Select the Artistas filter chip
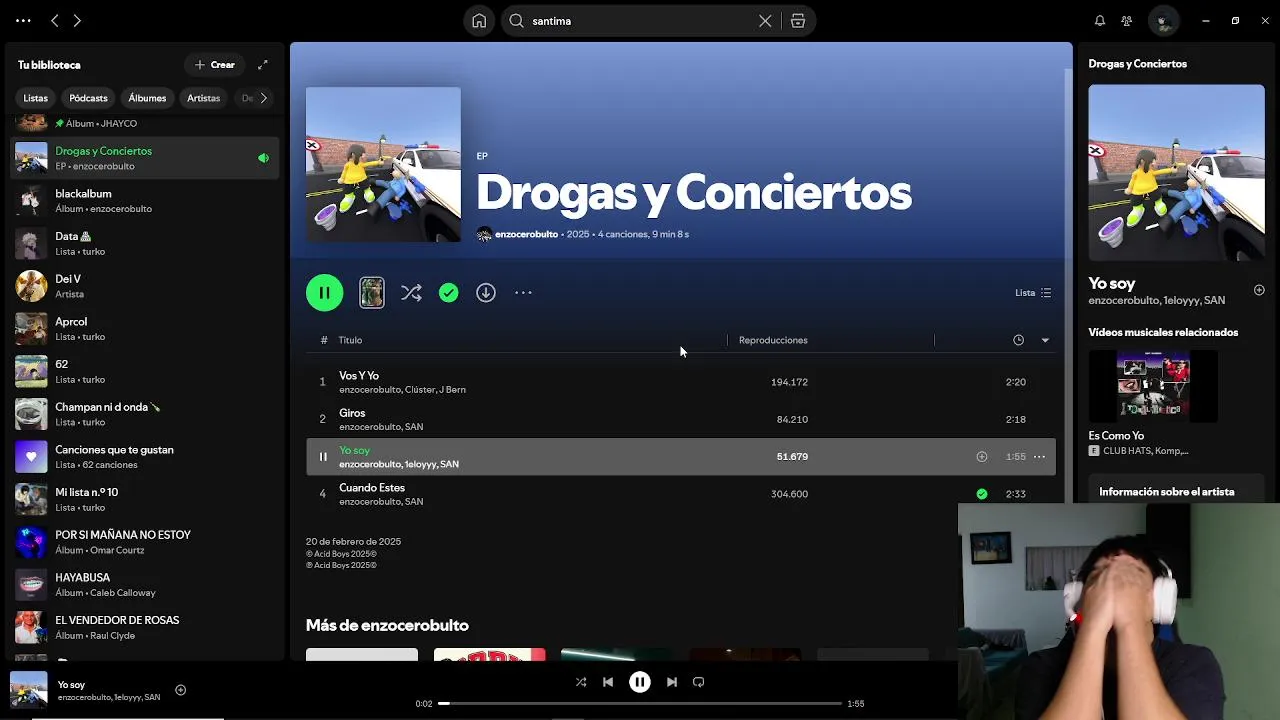Image resolution: width=1280 pixels, height=720 pixels. (x=204, y=98)
